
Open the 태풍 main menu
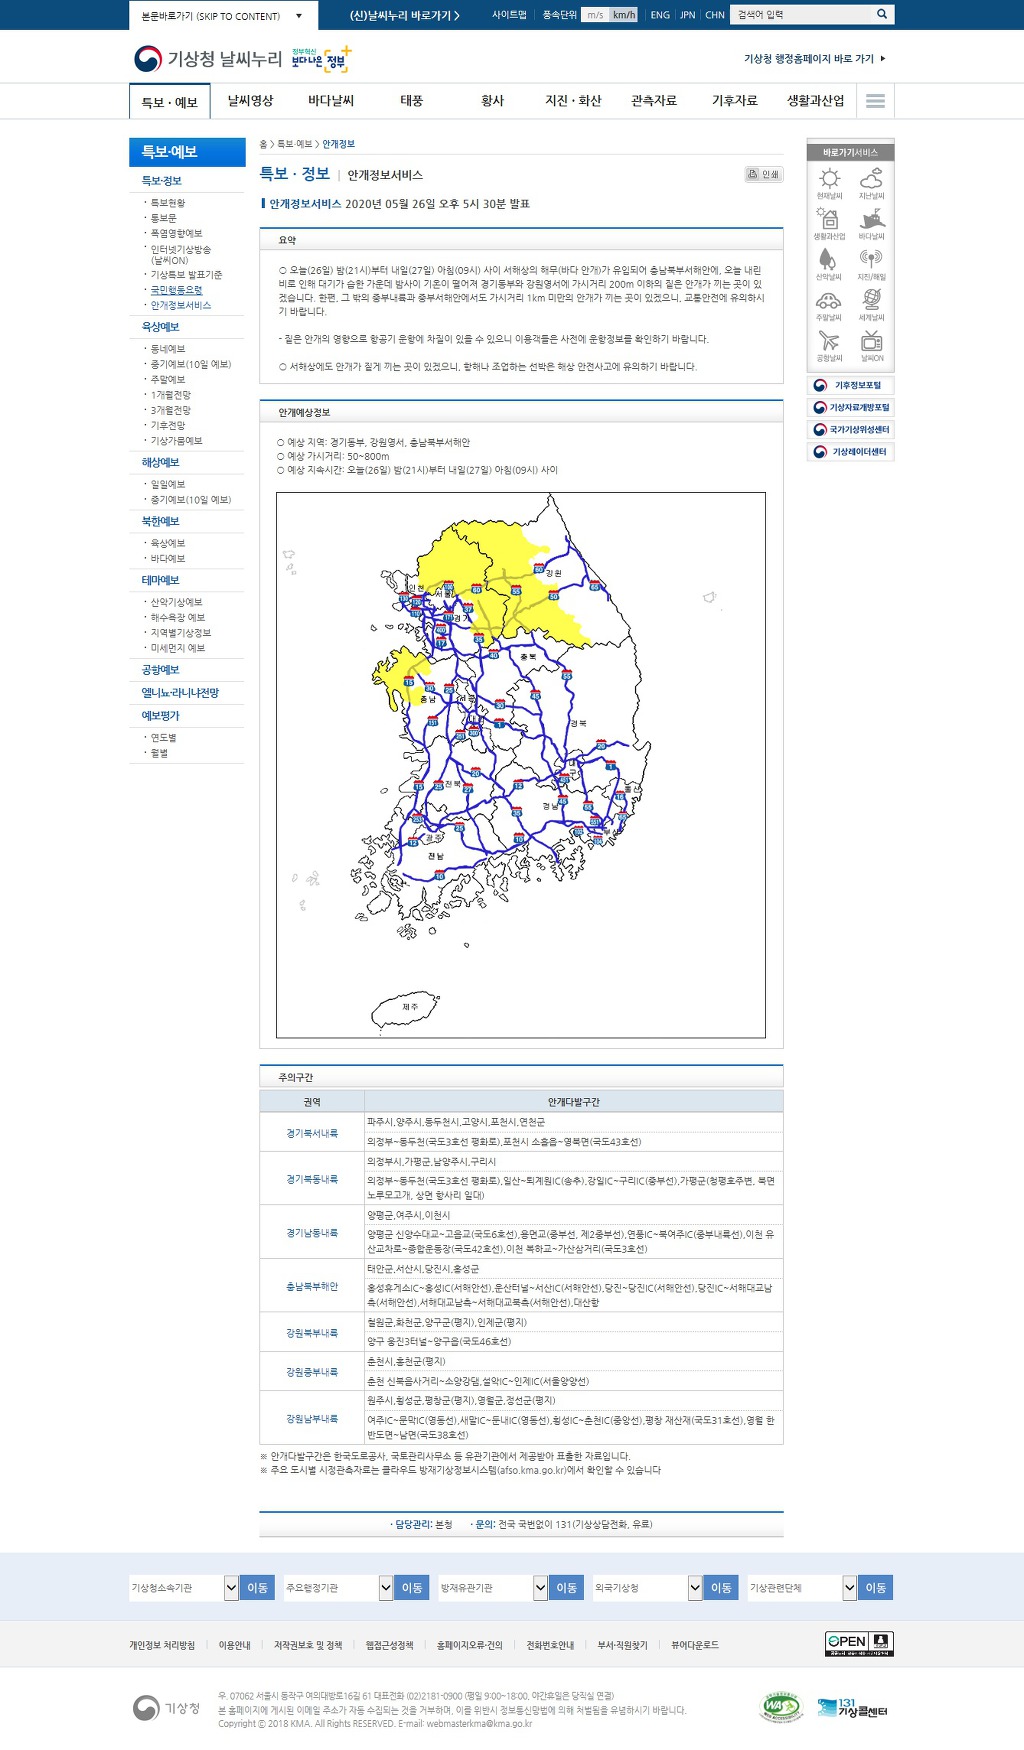pos(412,101)
